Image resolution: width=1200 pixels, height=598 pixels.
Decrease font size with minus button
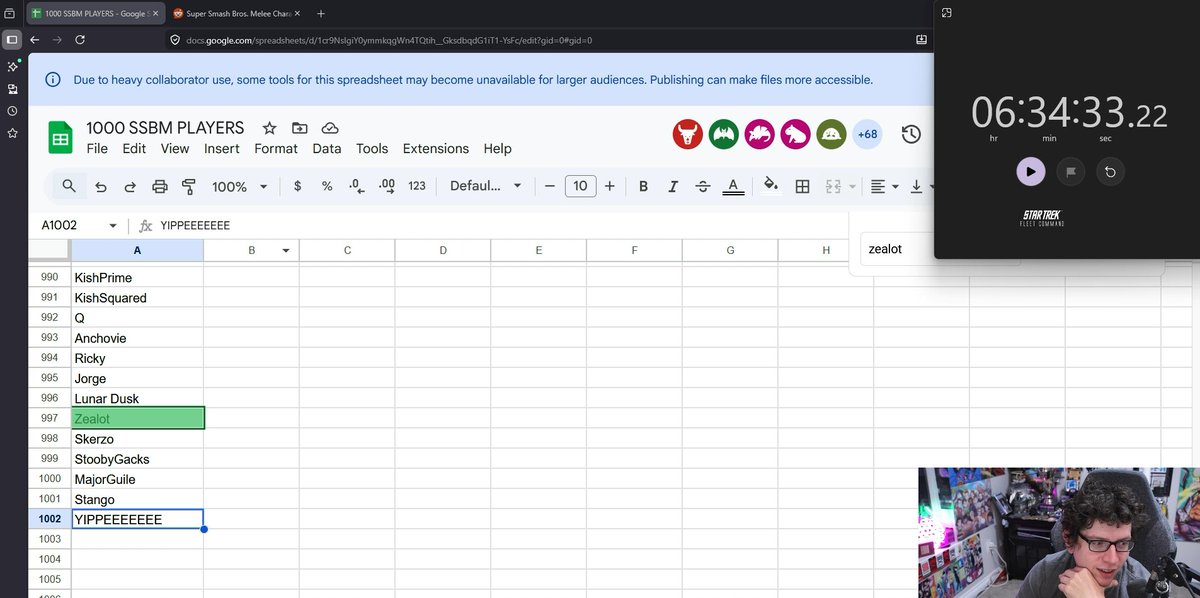[549, 186]
